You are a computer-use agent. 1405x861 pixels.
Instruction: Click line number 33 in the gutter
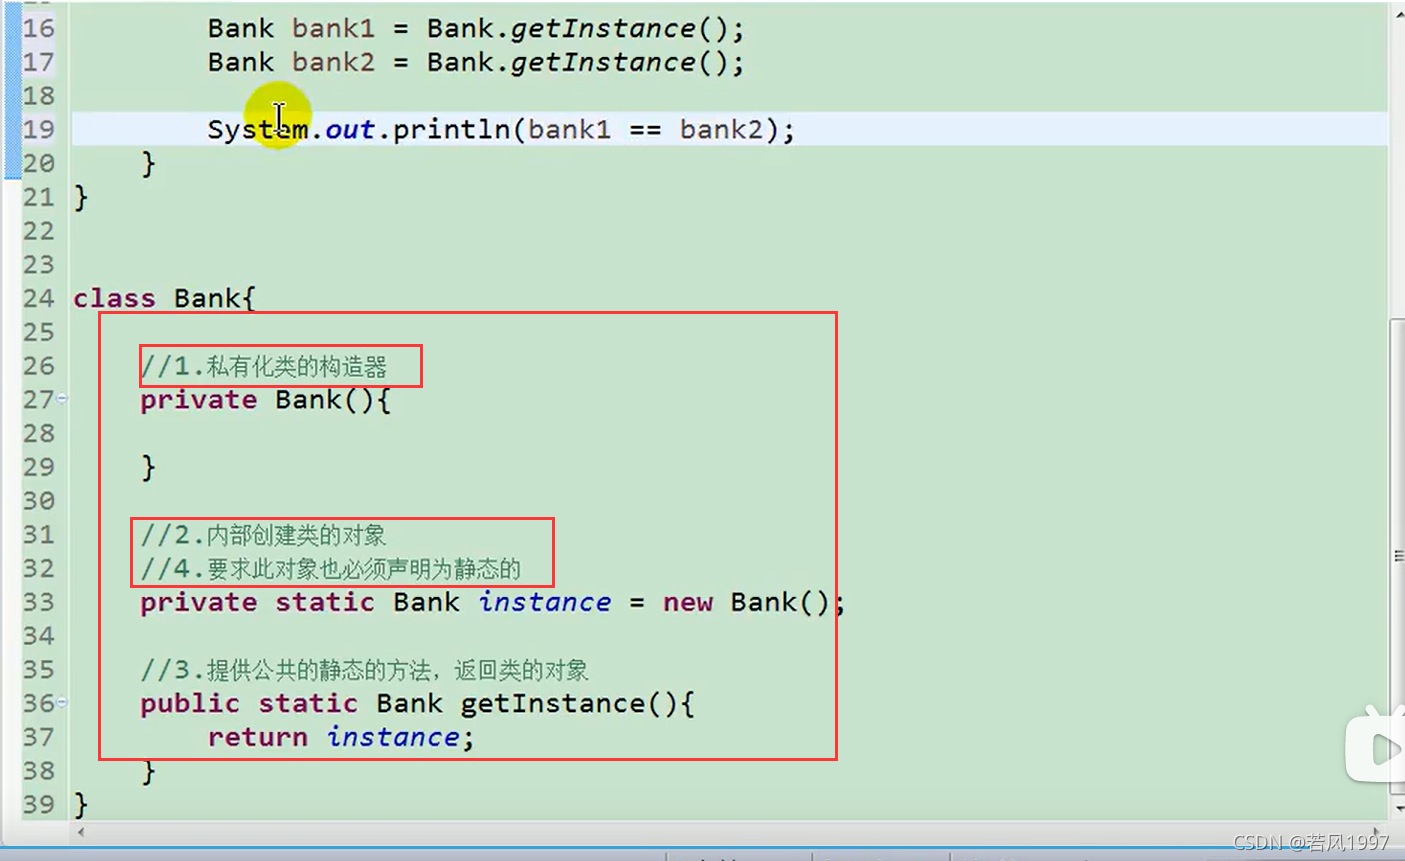38,602
